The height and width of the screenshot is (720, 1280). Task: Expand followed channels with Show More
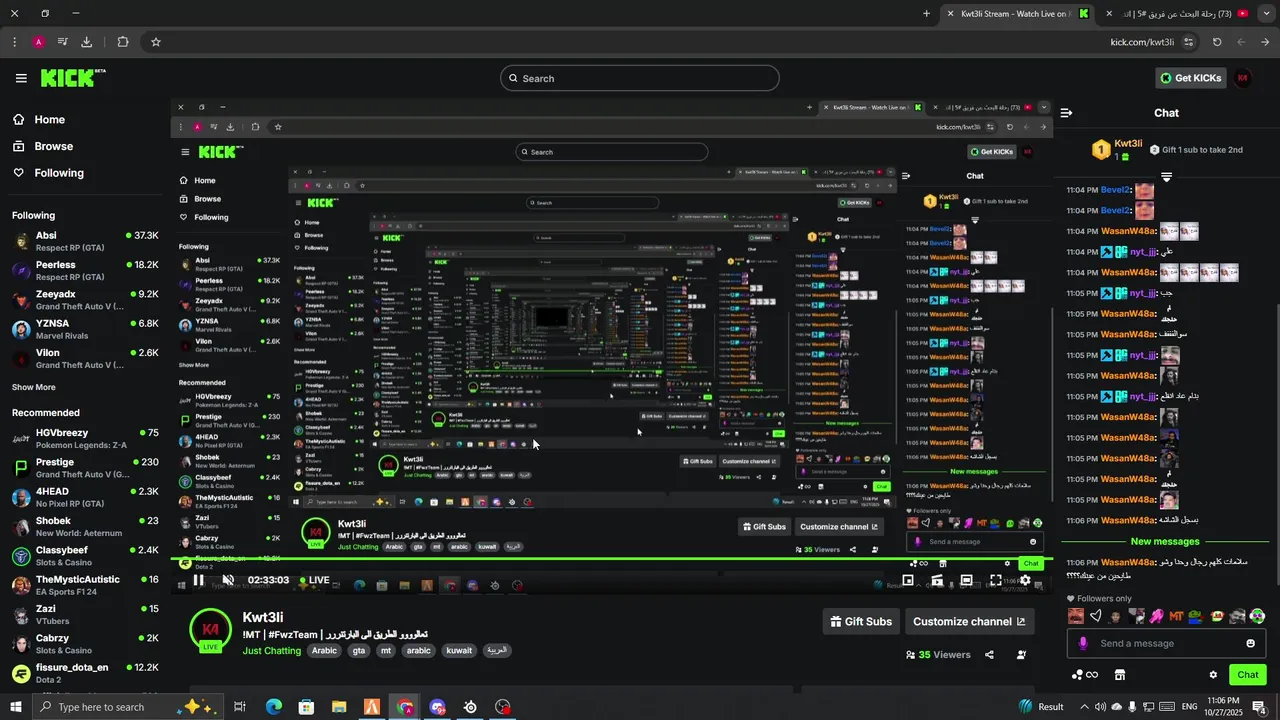click(34, 387)
